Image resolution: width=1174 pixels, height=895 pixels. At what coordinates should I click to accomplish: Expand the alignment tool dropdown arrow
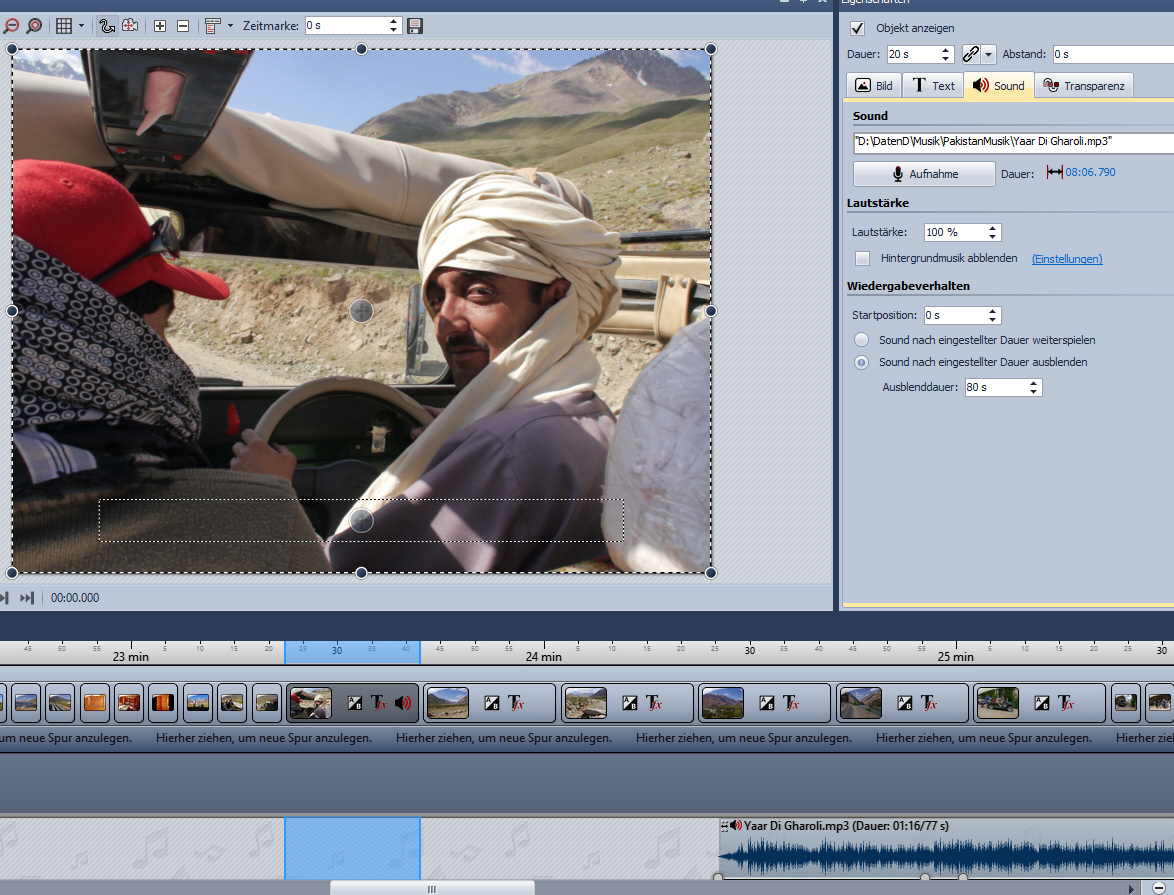(230, 26)
